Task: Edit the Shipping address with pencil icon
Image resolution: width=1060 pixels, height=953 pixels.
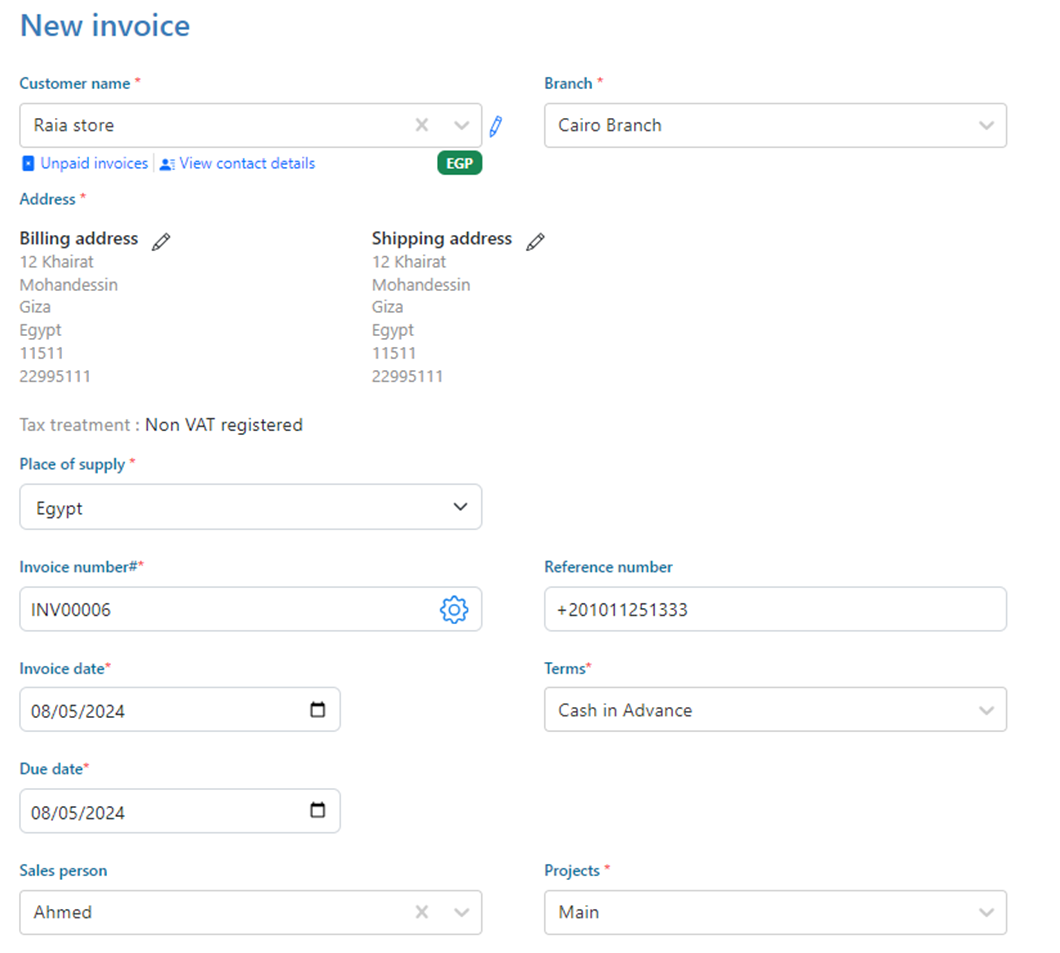Action: [x=536, y=241]
